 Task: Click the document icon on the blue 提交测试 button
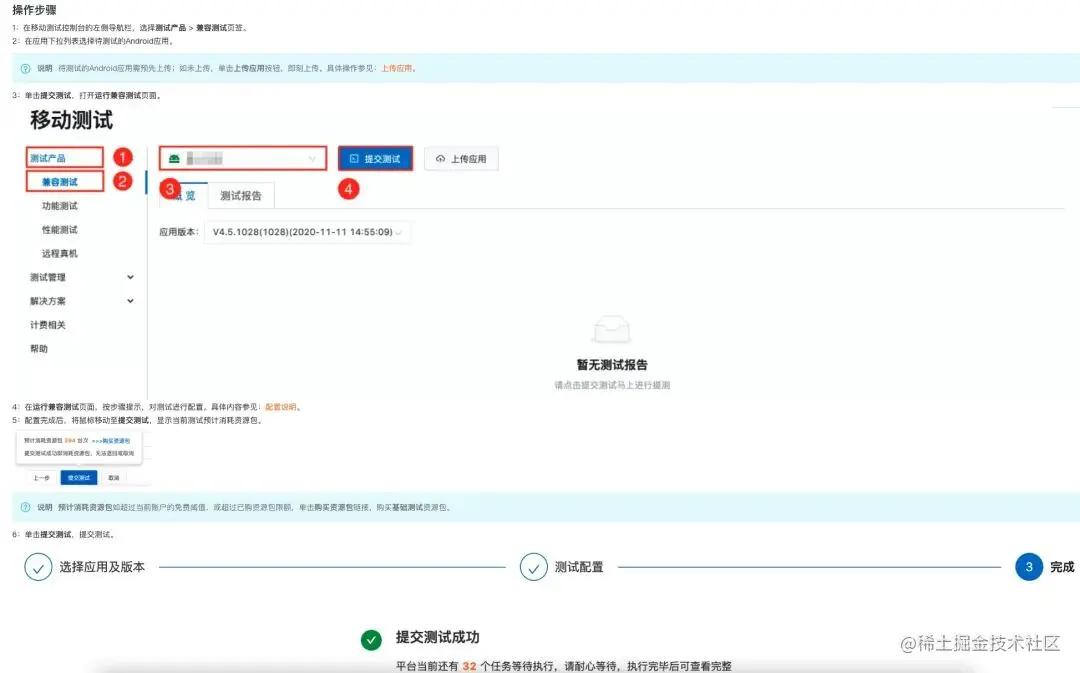click(357, 157)
